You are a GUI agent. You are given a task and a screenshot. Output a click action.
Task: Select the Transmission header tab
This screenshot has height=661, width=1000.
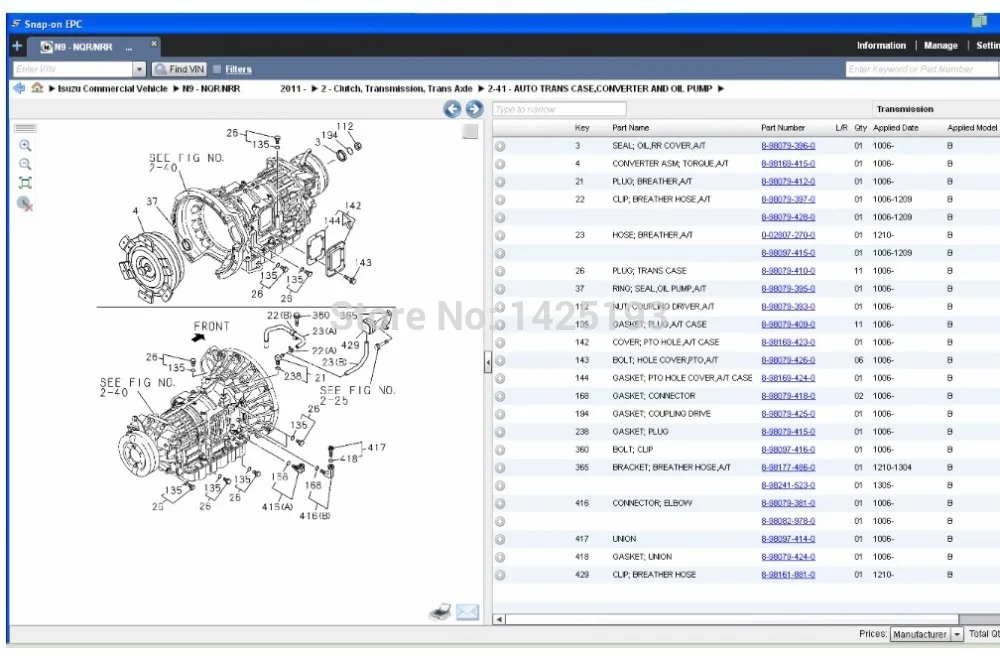tap(904, 109)
